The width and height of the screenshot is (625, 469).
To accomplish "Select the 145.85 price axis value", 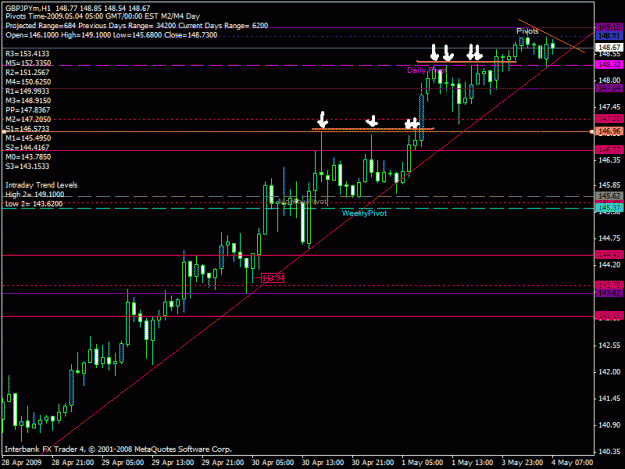I will pos(609,185).
